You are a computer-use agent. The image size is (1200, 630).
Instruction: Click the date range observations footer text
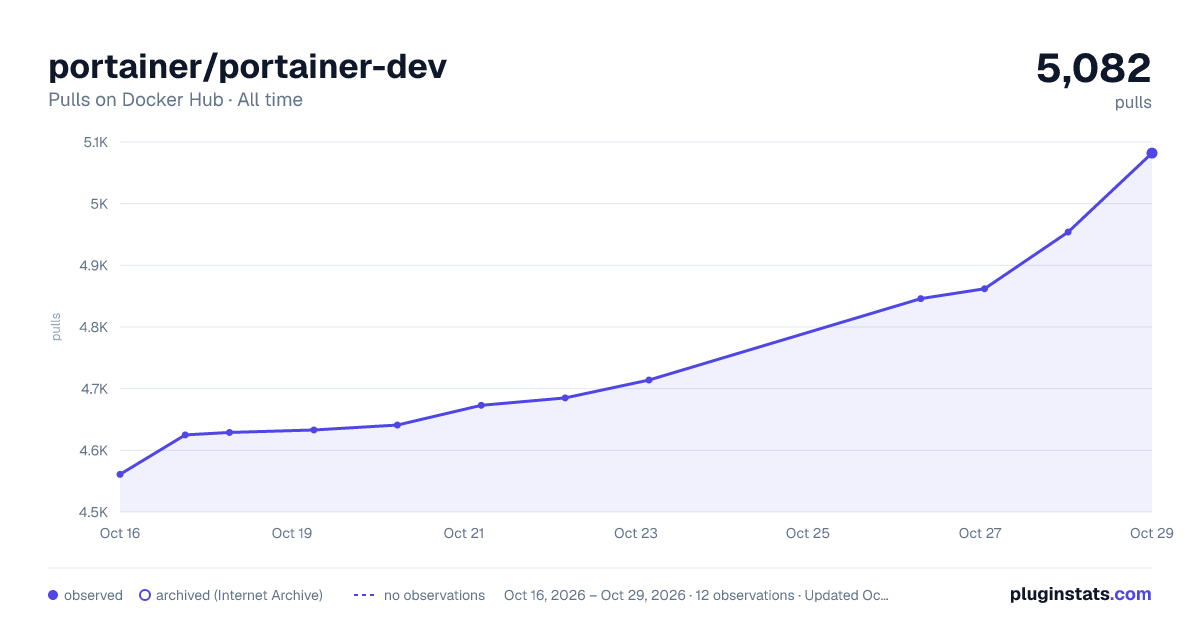coord(696,595)
